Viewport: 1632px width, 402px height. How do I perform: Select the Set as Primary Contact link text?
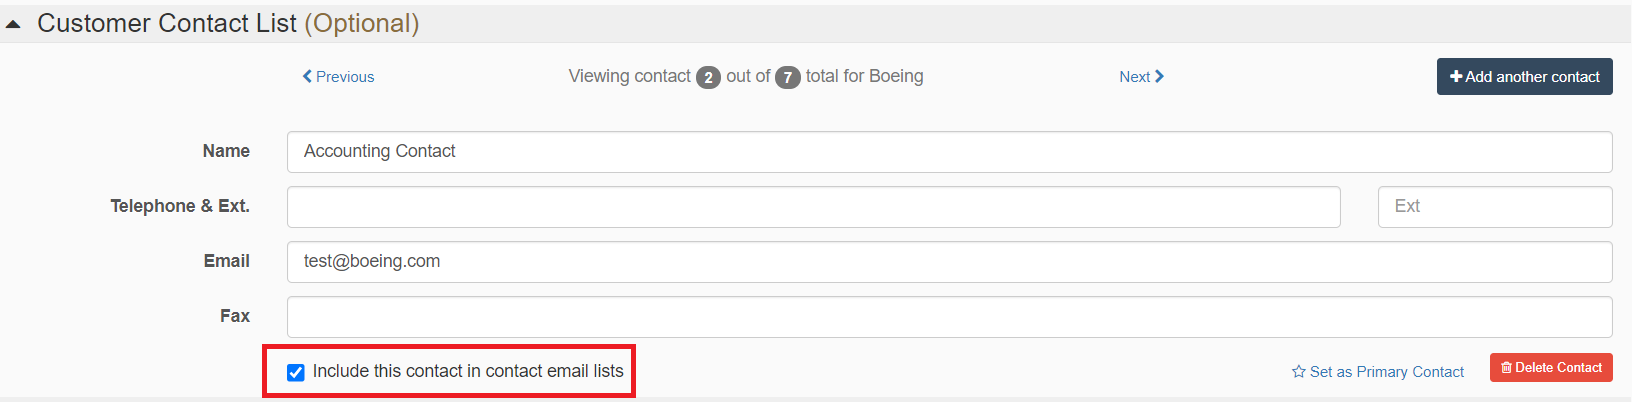(x=1387, y=371)
